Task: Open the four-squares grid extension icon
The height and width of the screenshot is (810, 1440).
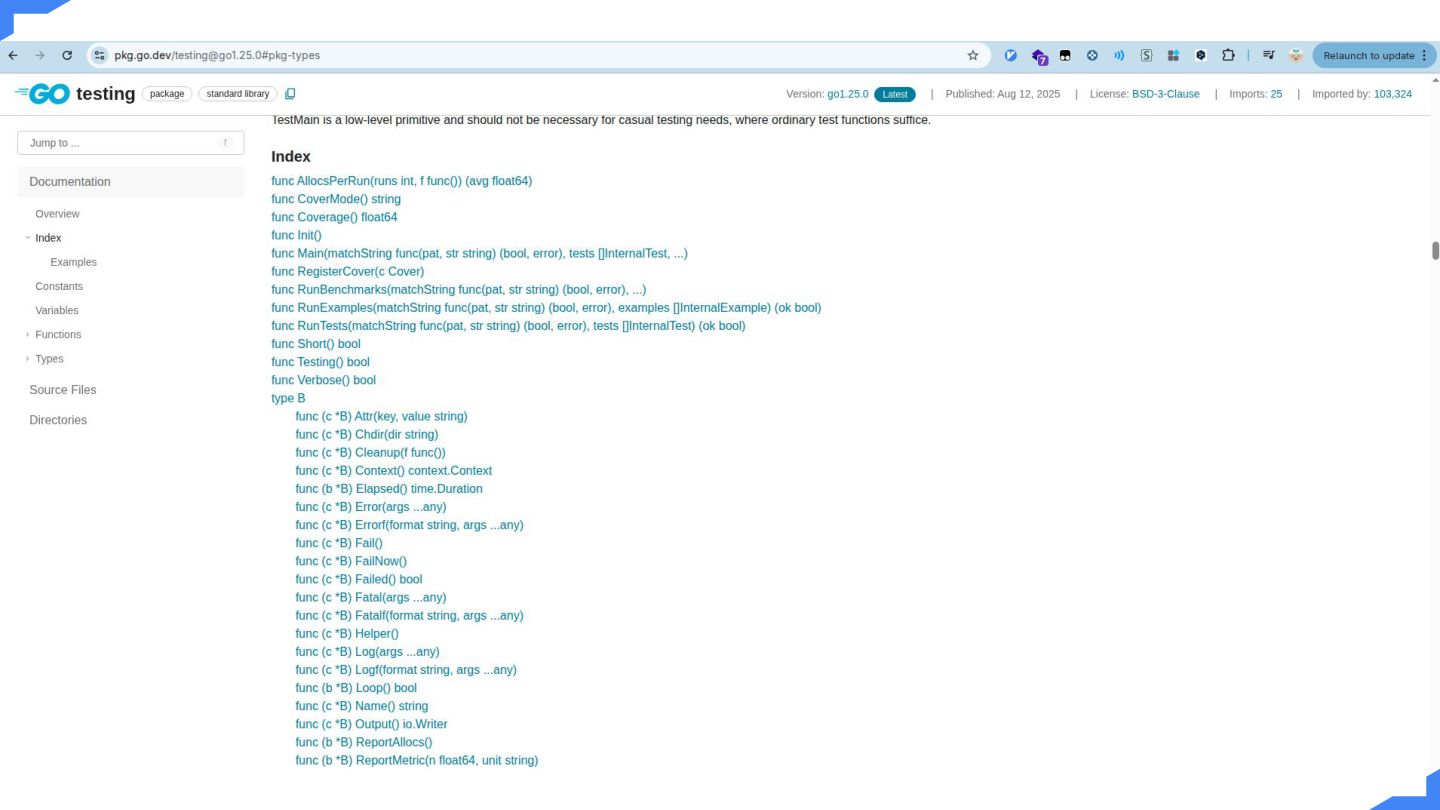Action: 1174,56
